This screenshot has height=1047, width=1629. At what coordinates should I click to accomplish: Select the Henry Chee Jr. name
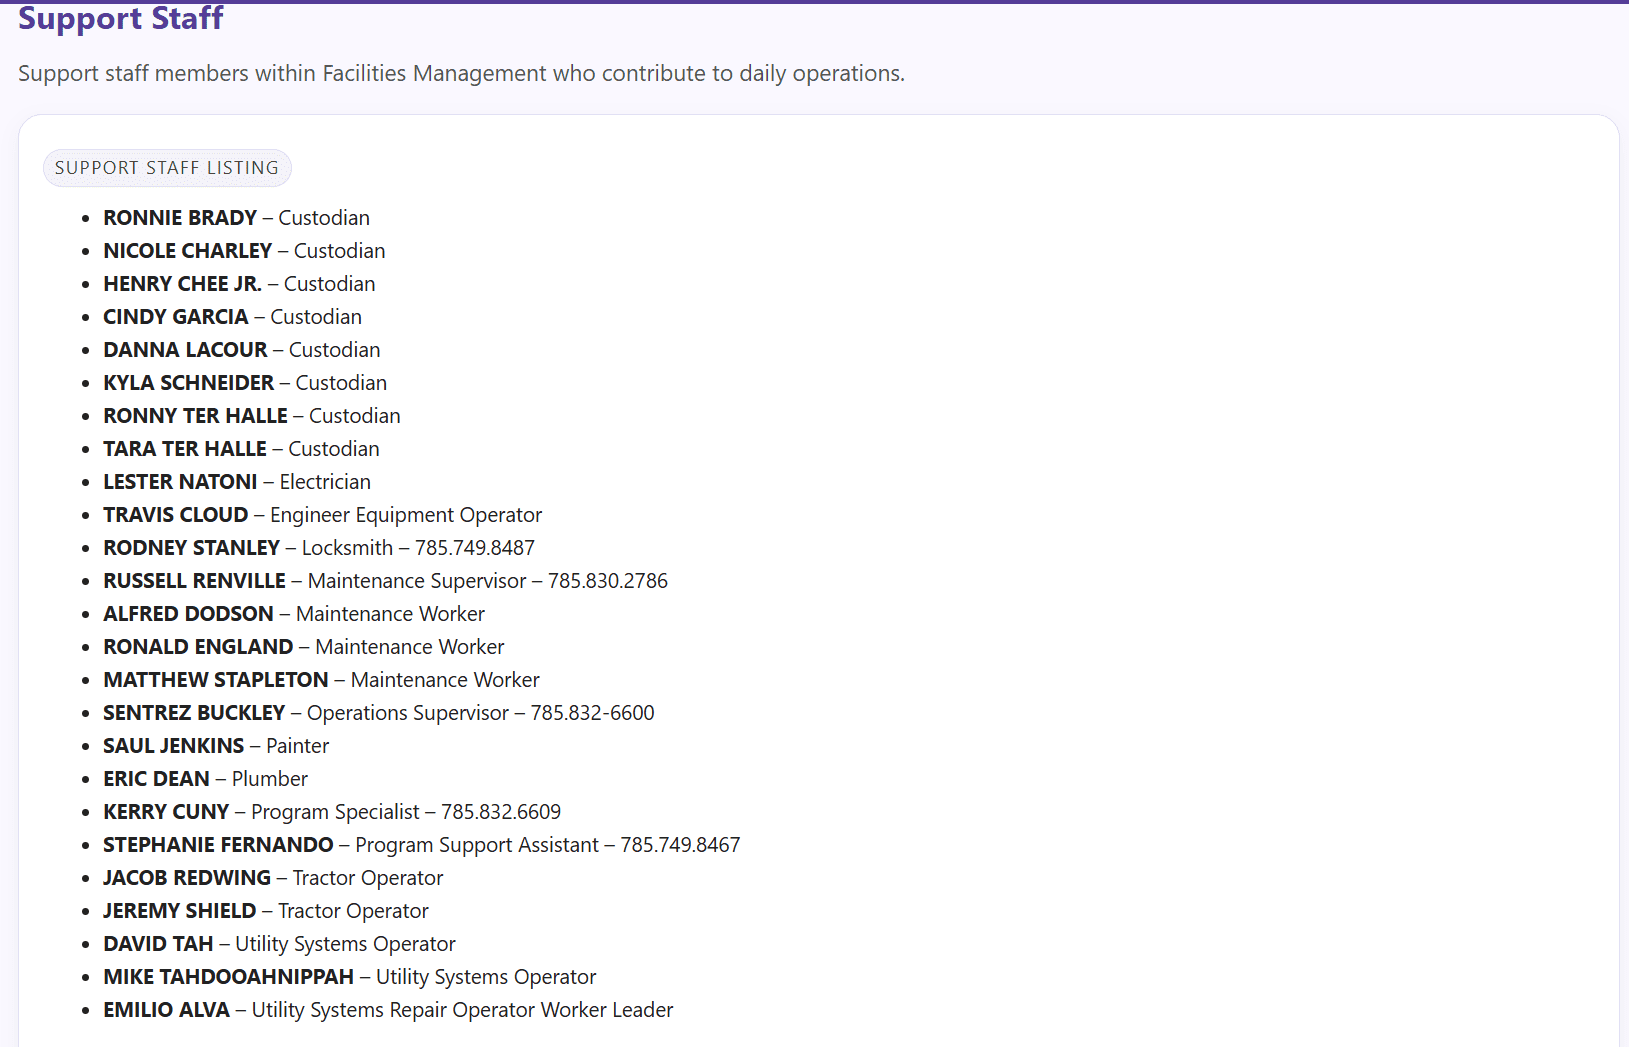coord(182,284)
